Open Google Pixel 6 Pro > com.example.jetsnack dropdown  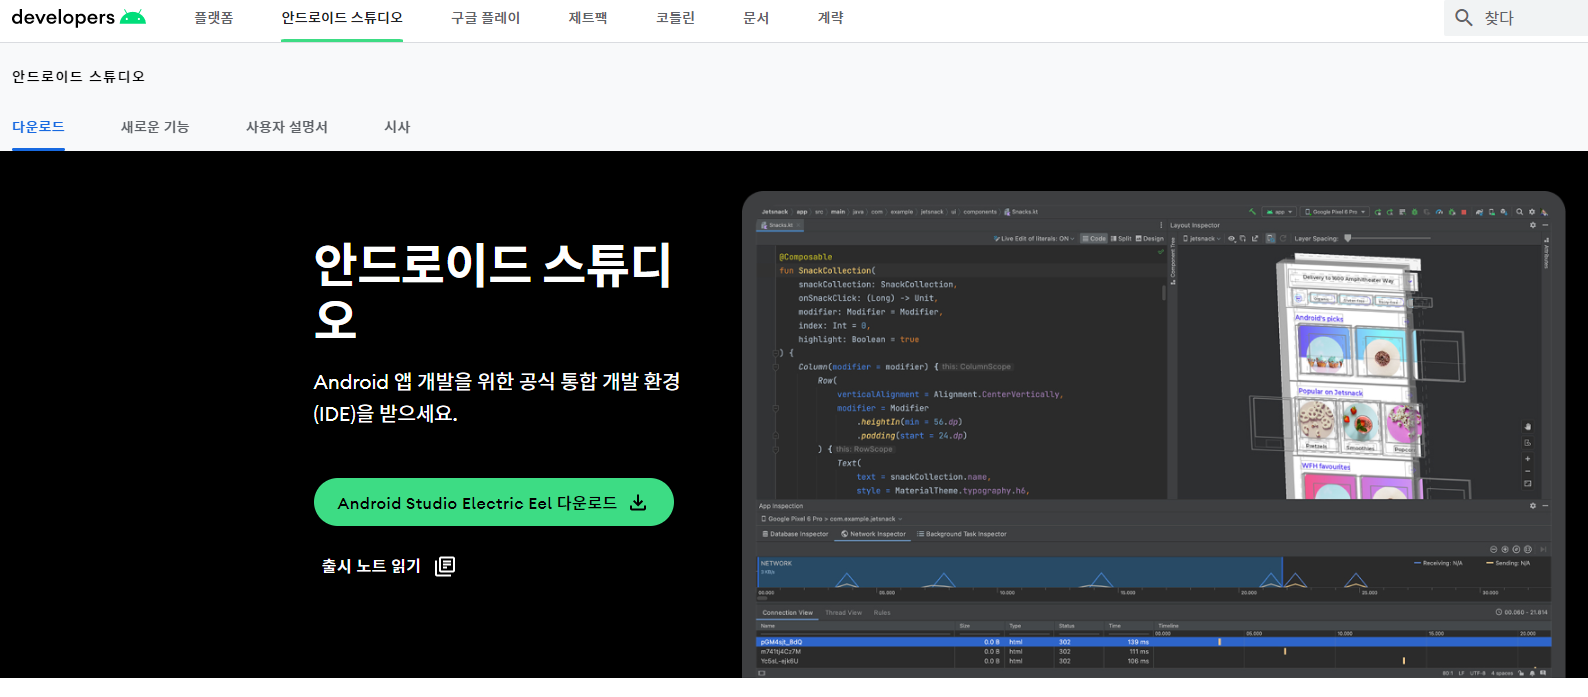tap(832, 519)
